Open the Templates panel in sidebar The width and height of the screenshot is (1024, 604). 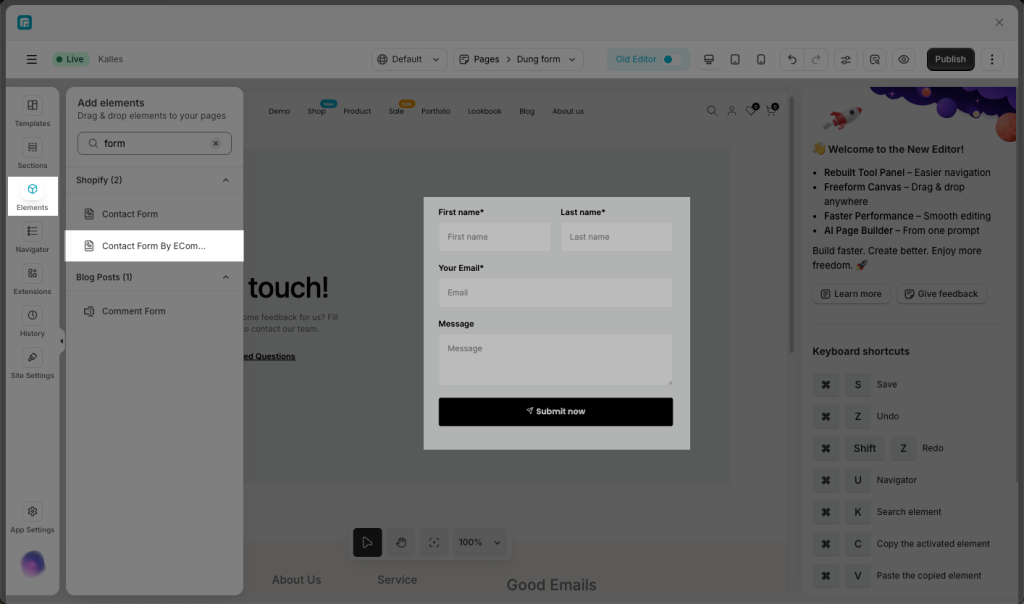pos(32,111)
